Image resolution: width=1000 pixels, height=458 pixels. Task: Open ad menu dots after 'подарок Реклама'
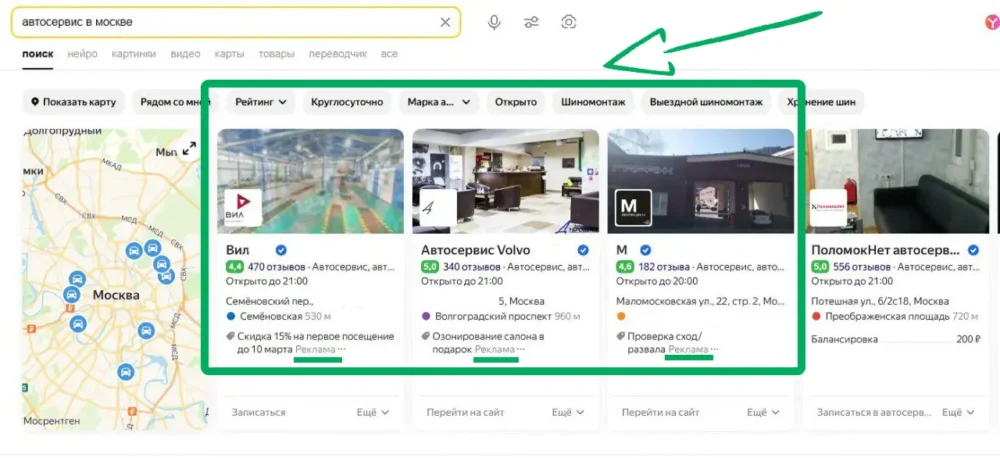[520, 350]
